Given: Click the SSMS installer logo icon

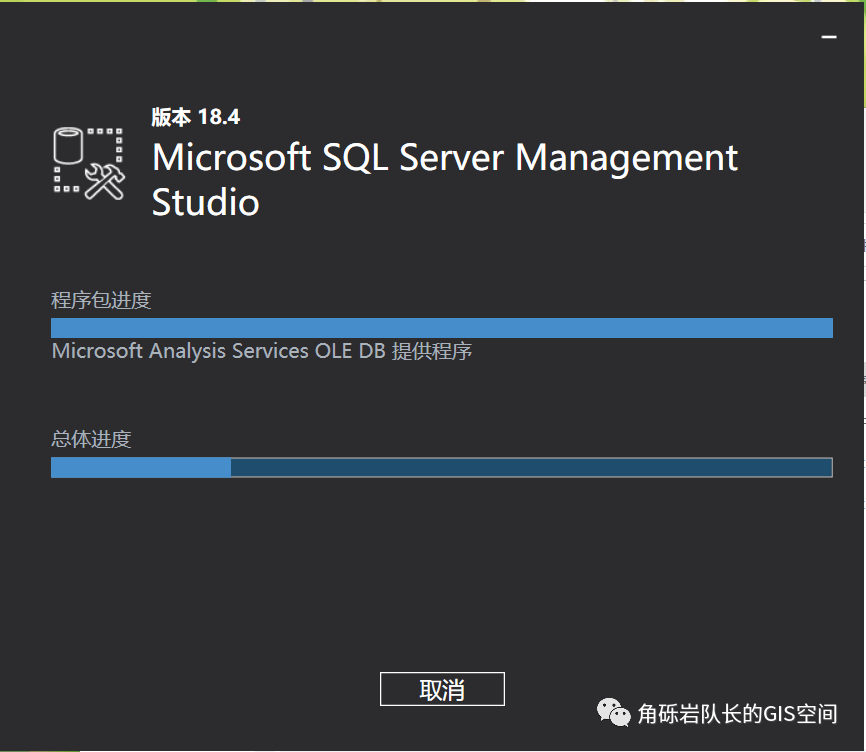Looking at the screenshot, I should click(x=88, y=163).
